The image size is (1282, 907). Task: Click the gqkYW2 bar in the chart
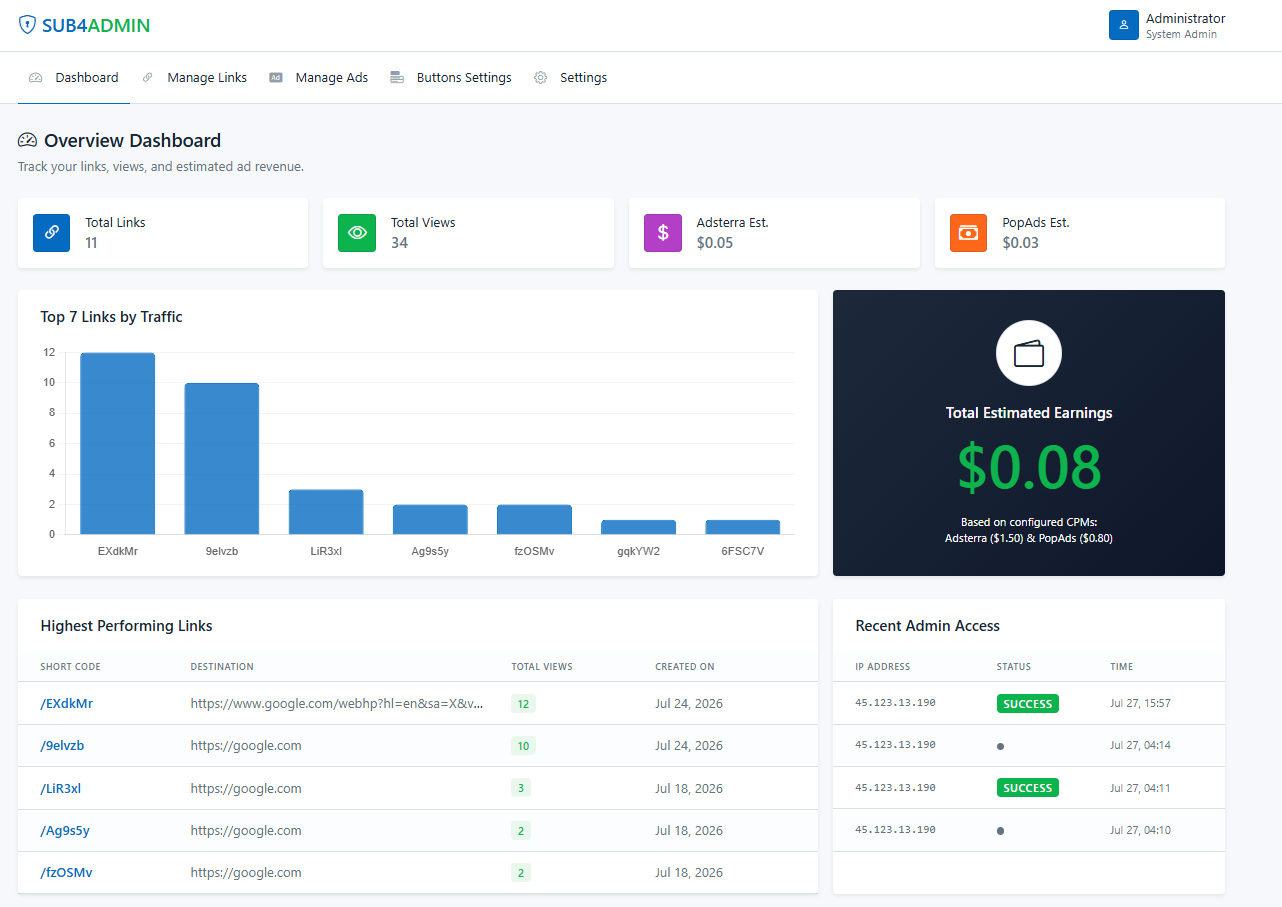tap(638, 527)
